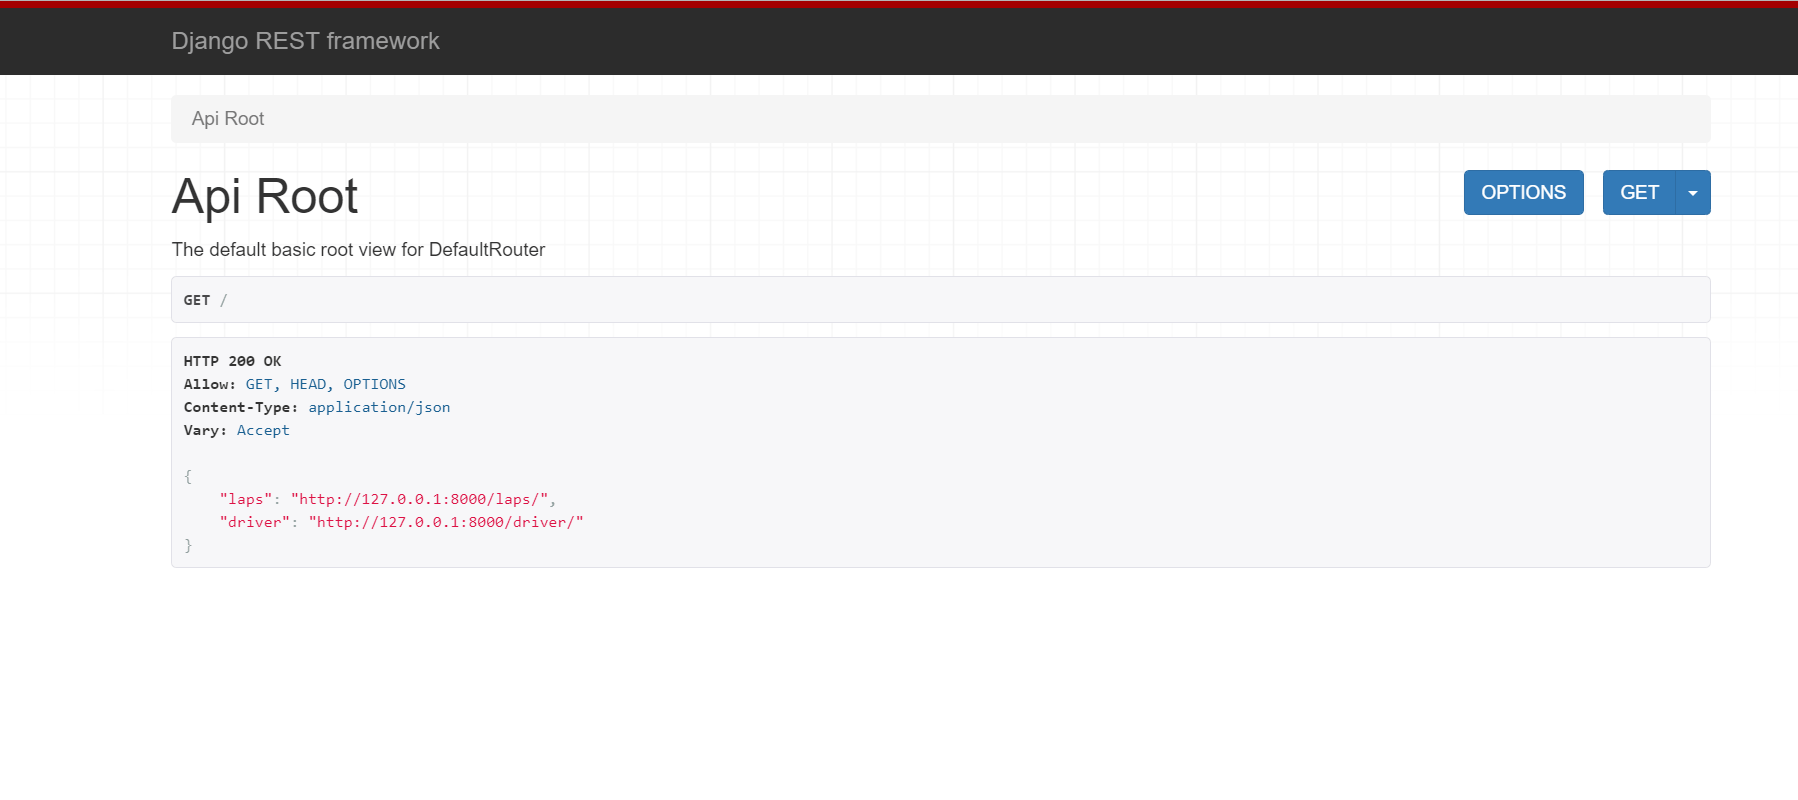1798x800 pixels.
Task: Click the "driver" JSON key
Action: tap(254, 522)
